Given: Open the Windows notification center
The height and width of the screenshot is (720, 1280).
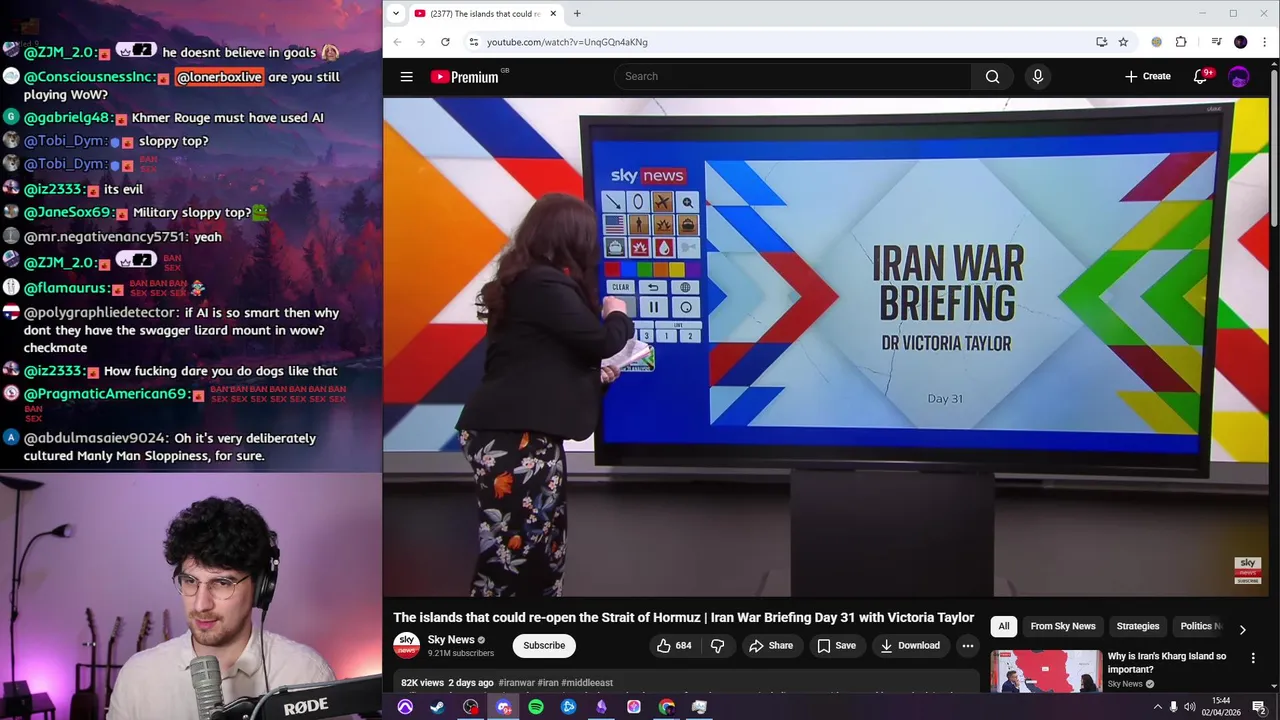Looking at the screenshot, I should (x=1259, y=707).
